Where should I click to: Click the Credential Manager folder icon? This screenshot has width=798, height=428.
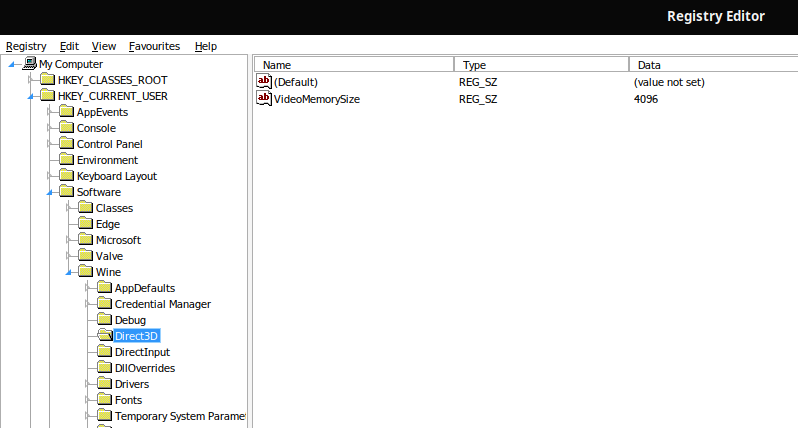(104, 303)
